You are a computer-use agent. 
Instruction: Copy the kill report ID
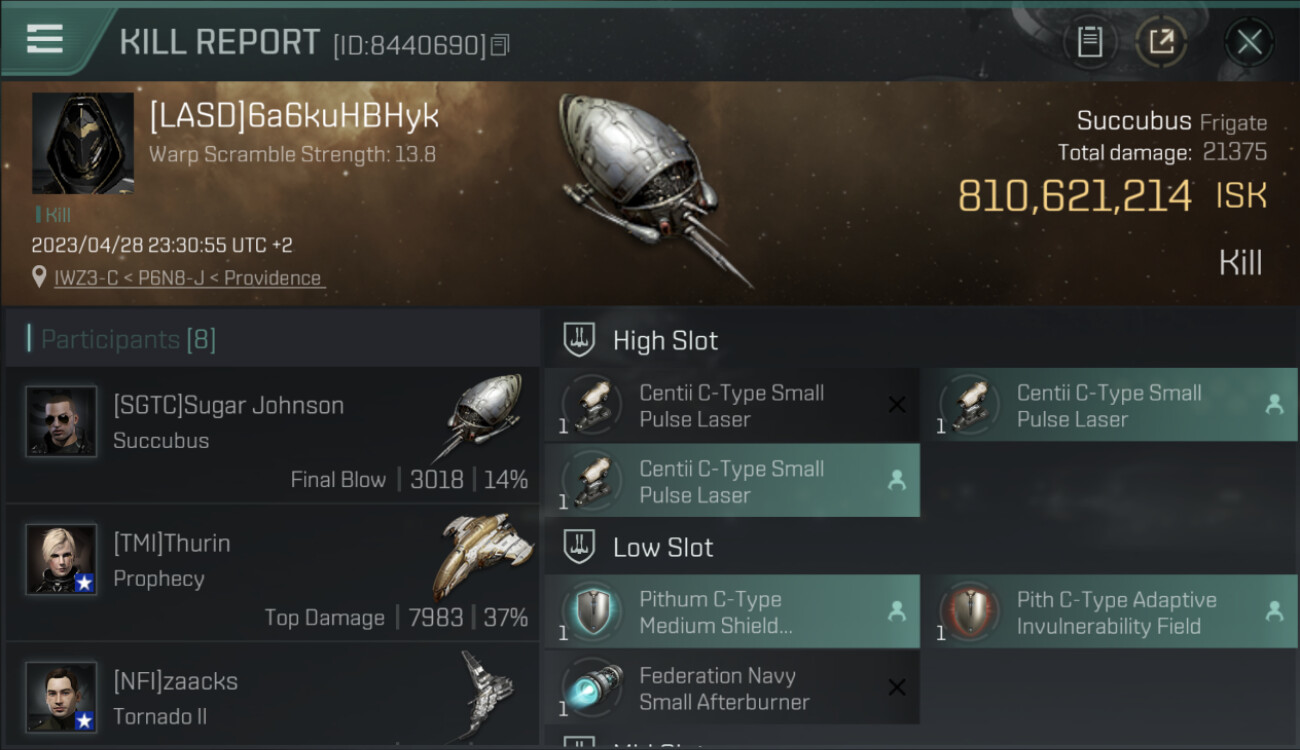click(500, 45)
